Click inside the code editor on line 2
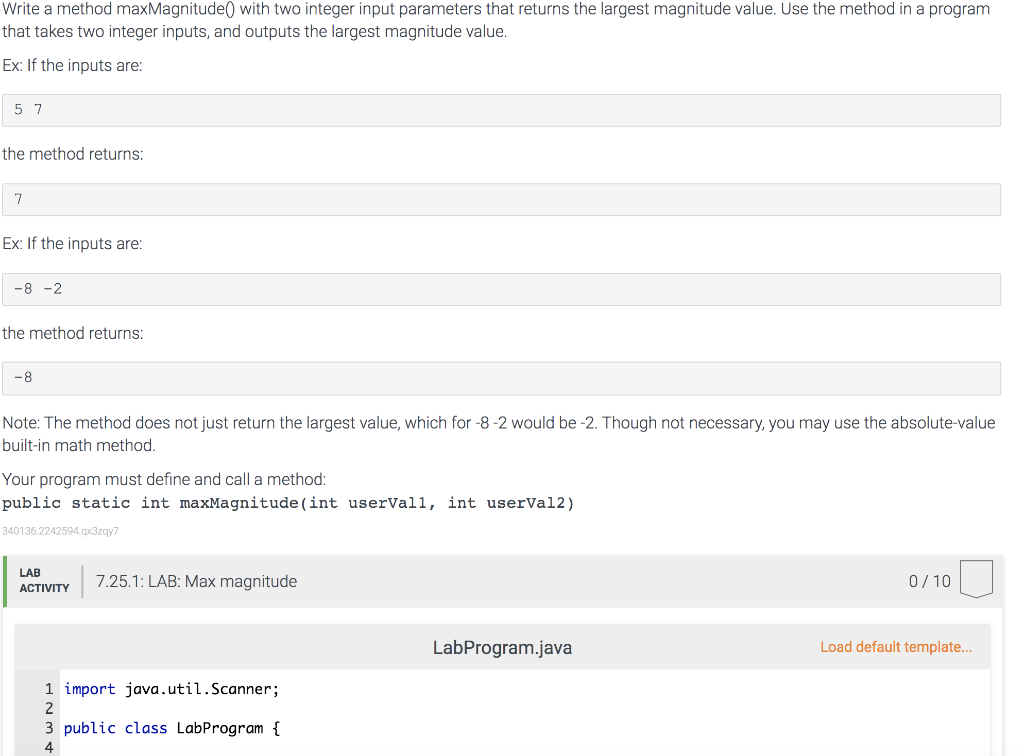The width and height of the screenshot is (1024, 756). 200,708
